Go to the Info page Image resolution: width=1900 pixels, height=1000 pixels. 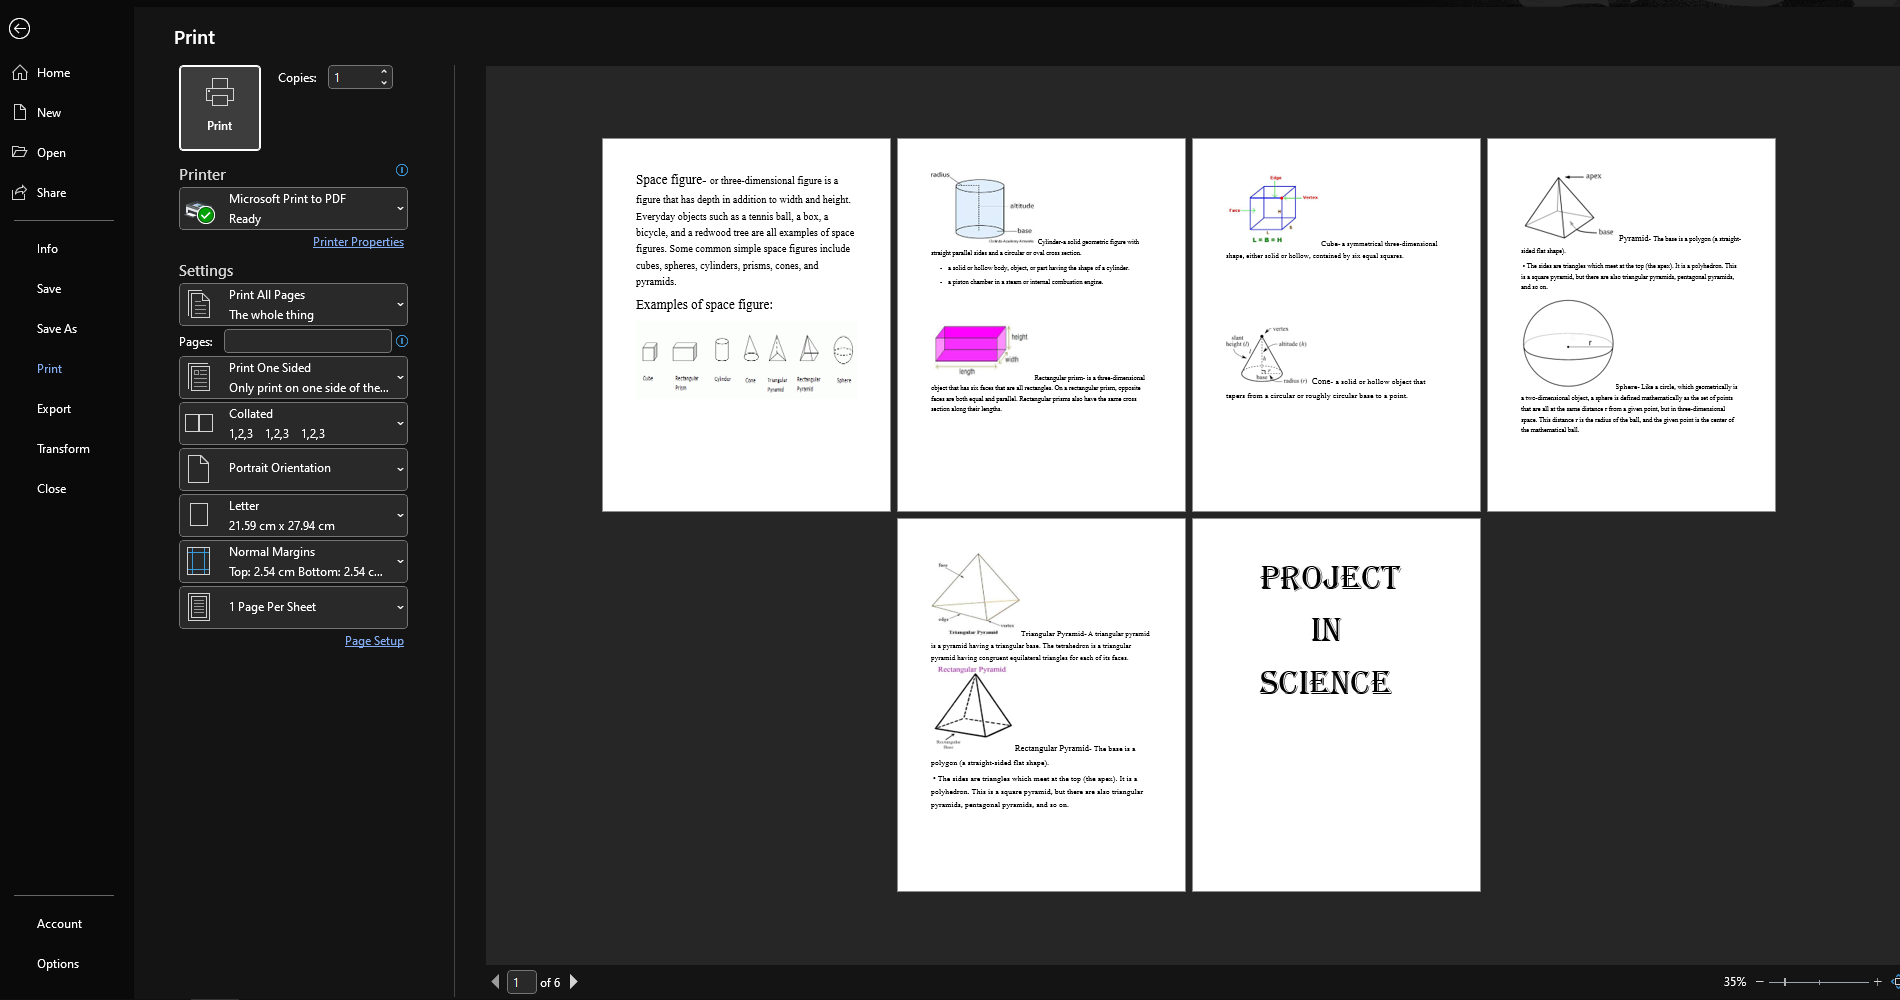pyautogui.click(x=47, y=249)
